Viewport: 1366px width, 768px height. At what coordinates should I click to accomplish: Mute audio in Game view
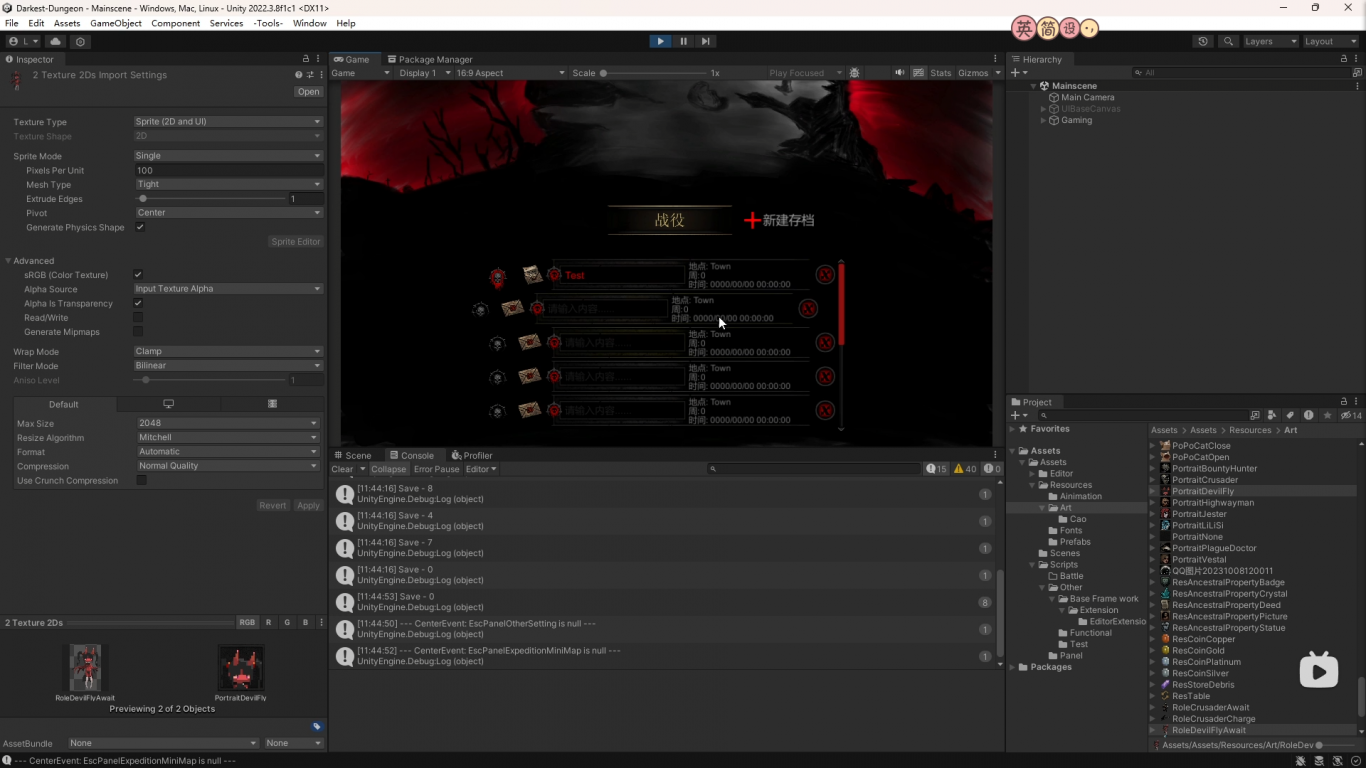tap(900, 73)
